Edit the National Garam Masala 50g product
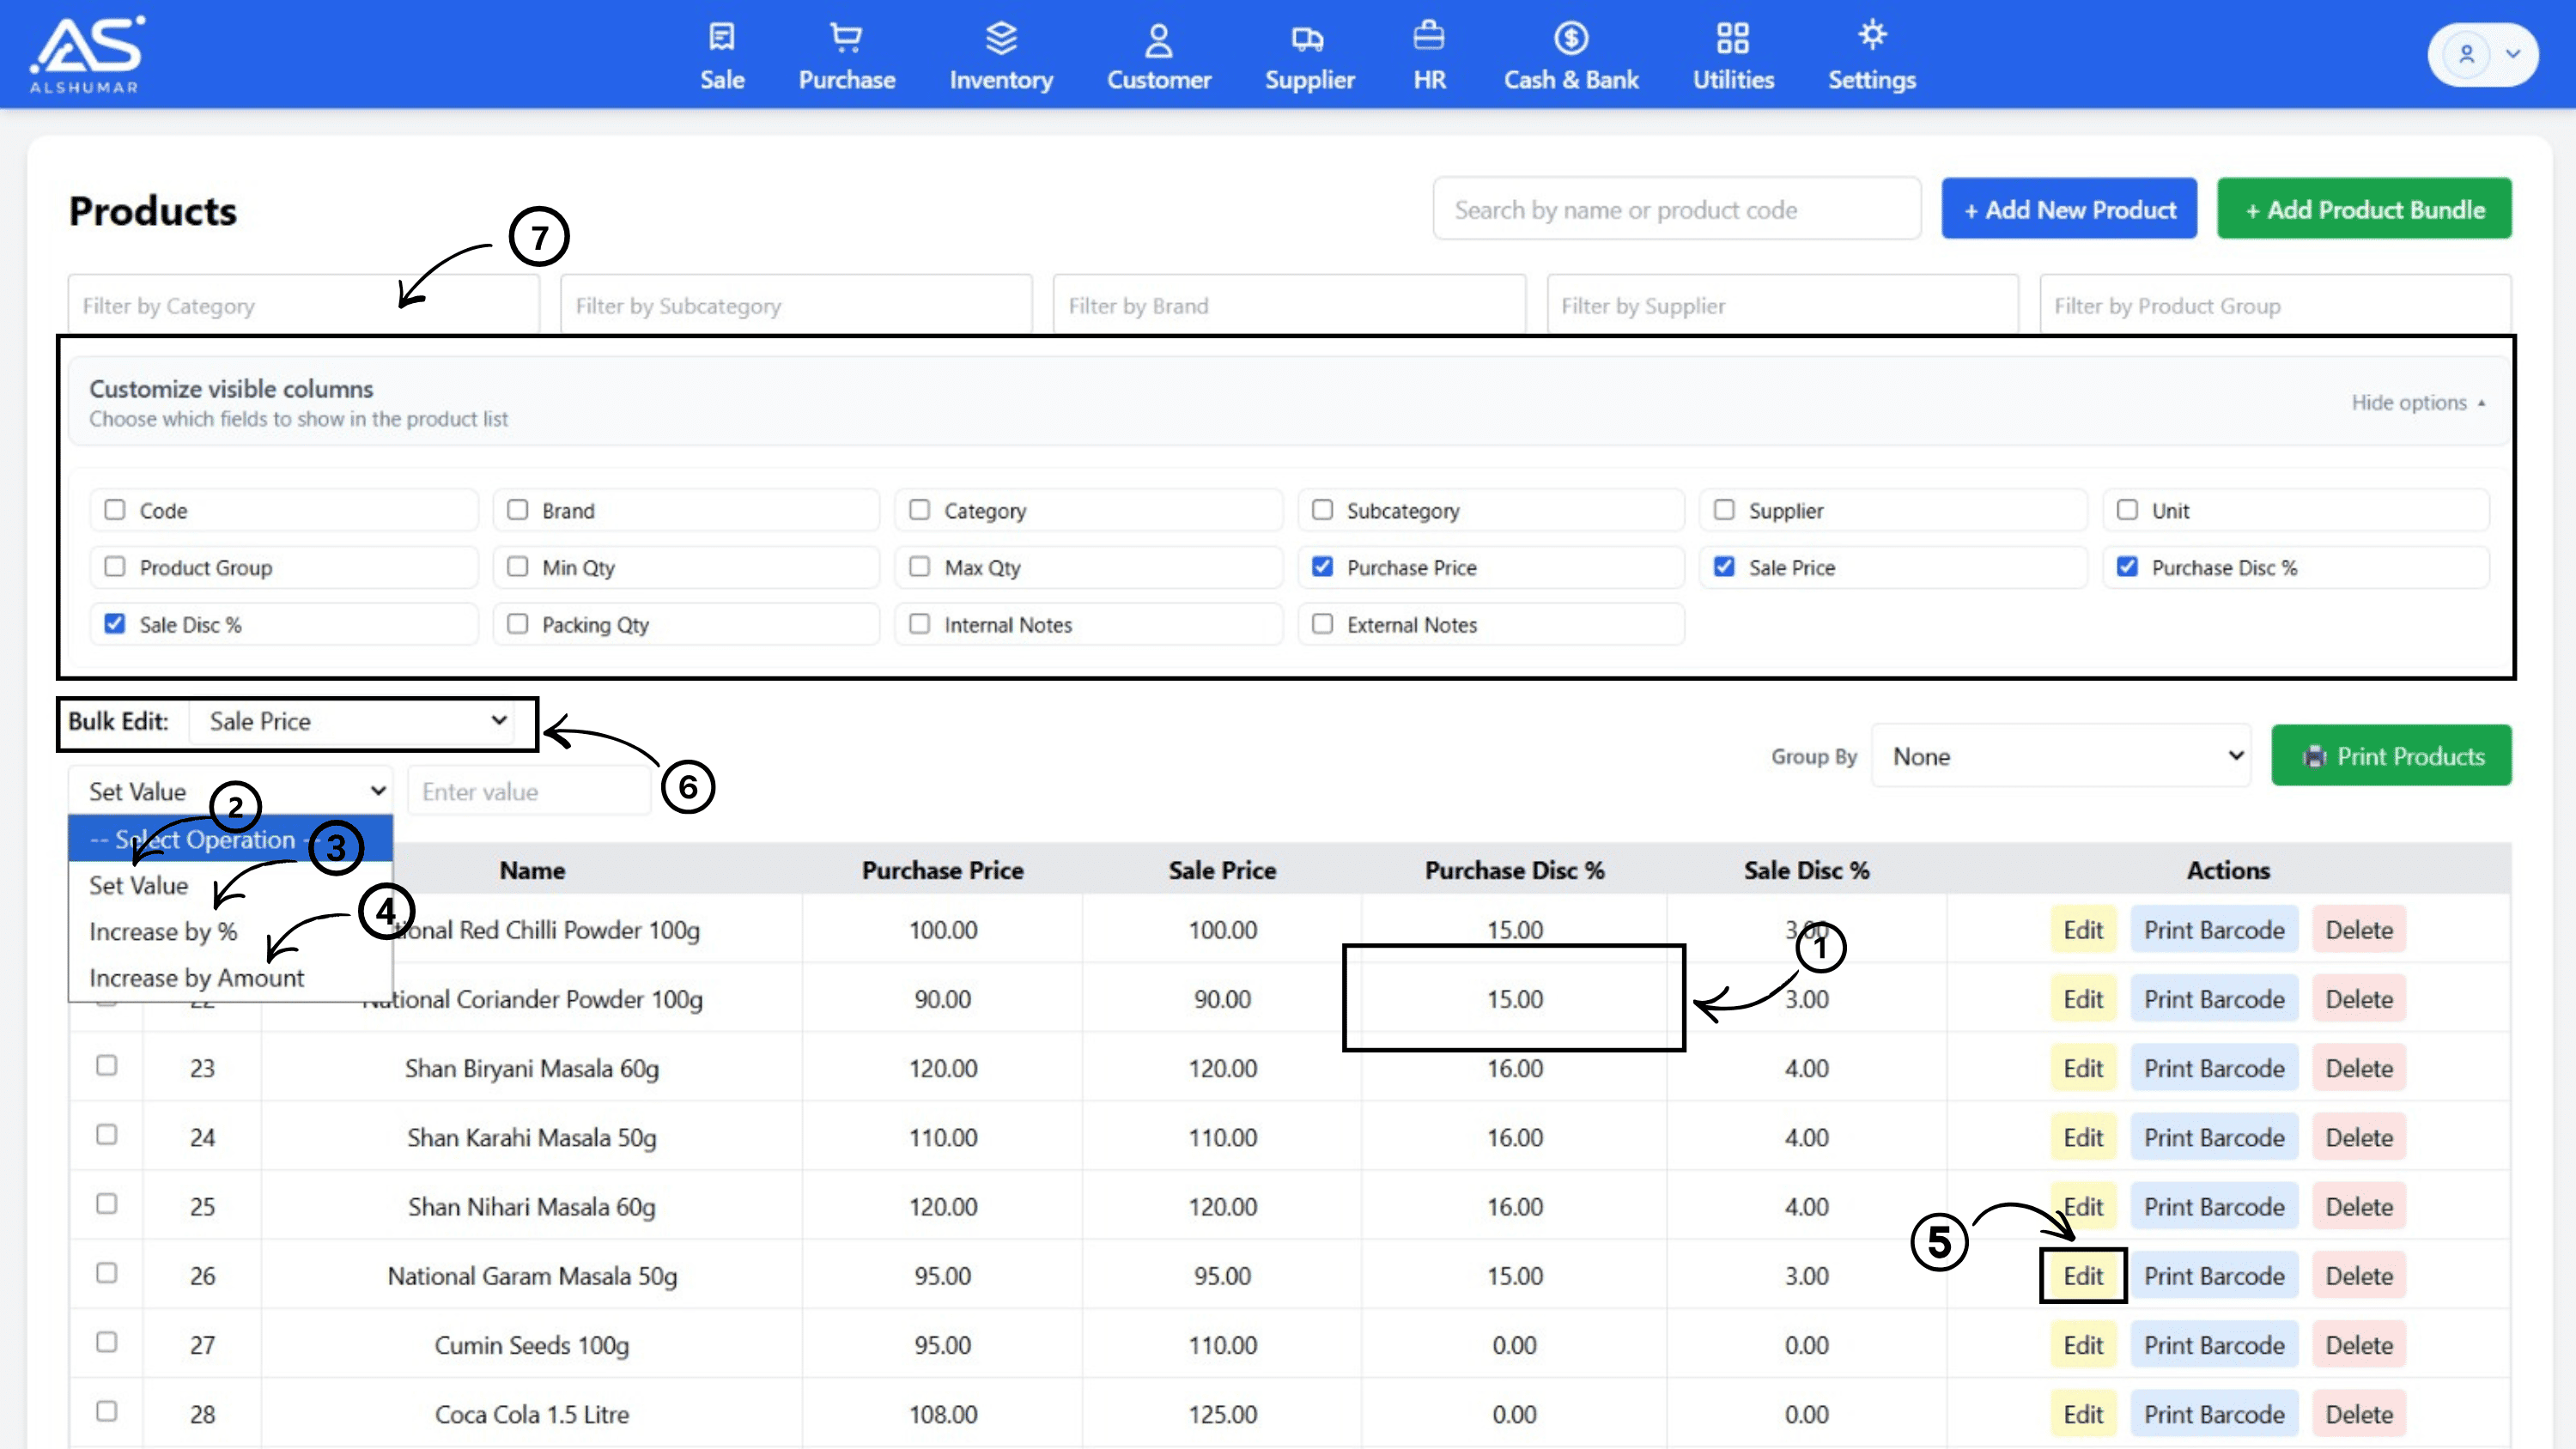Screen dimensions: 2576x1449 click(x=2083, y=1276)
